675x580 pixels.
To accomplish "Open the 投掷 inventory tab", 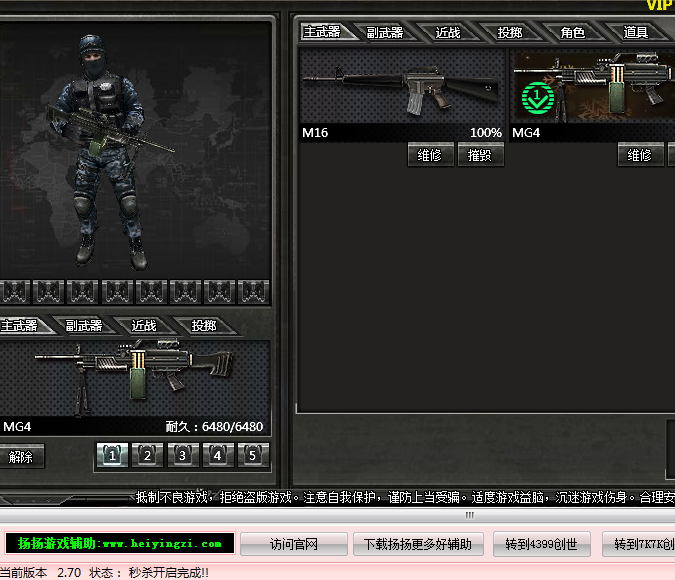I will click(x=509, y=32).
